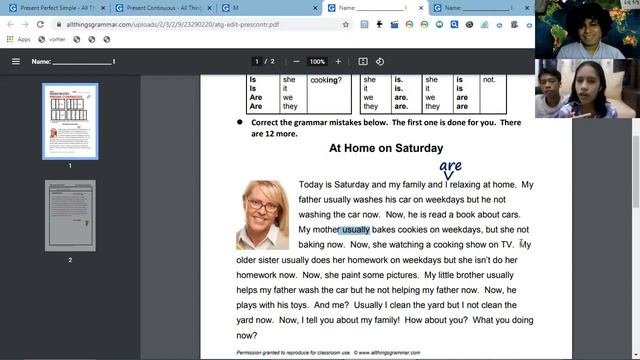Click the lock icon in address bar
This screenshot has width=640, height=360.
coord(59,24)
